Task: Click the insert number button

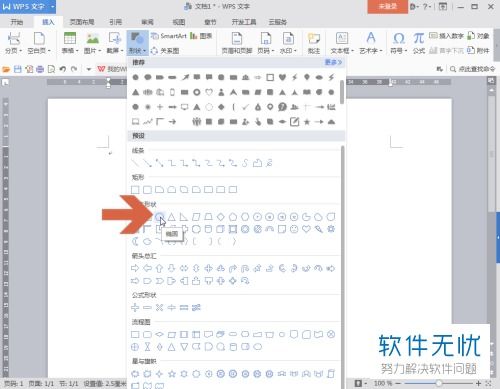Action: point(446,36)
